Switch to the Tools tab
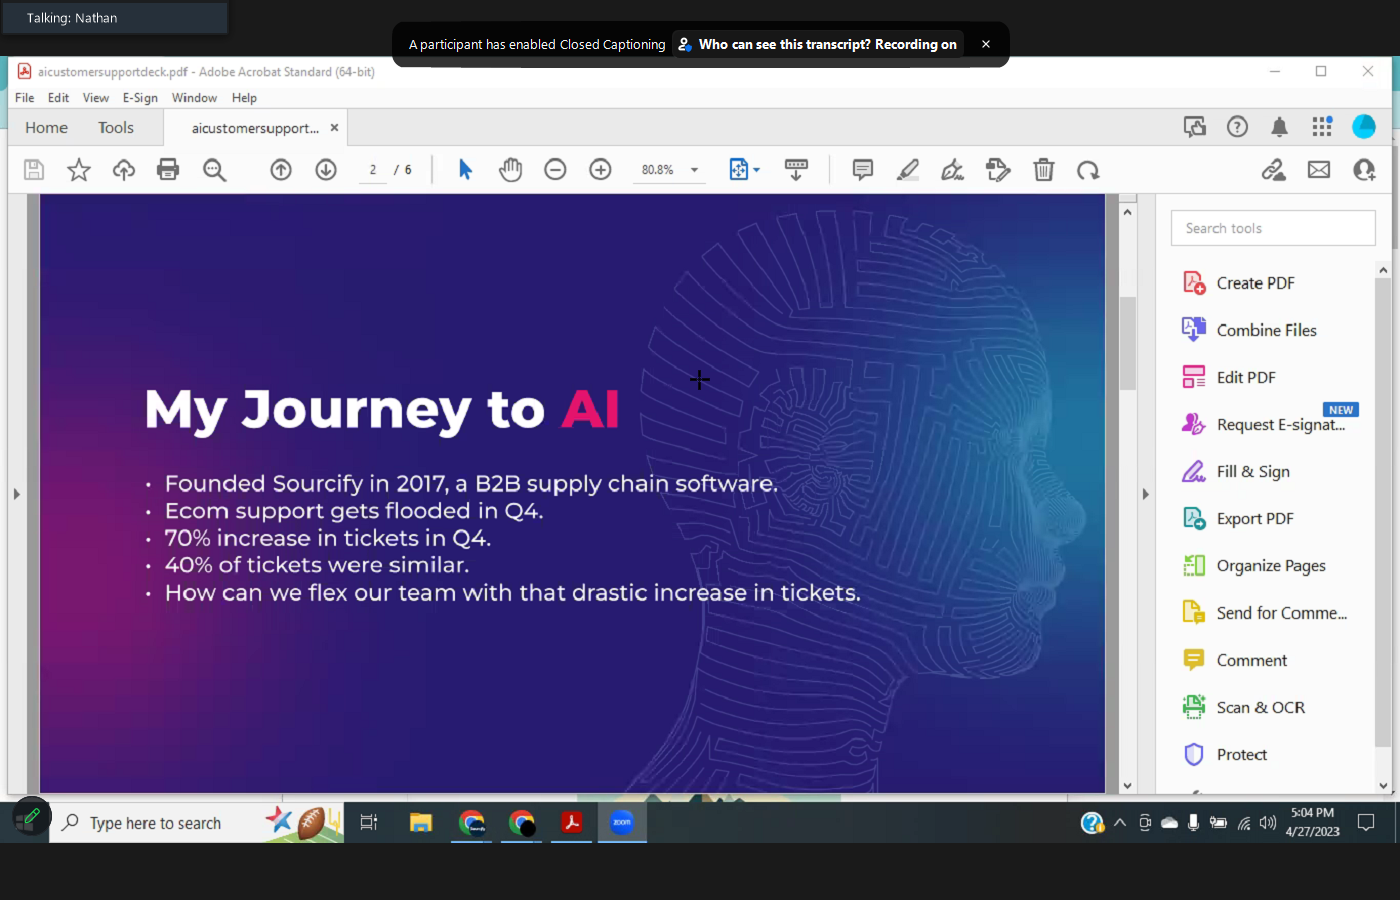Screen dimensions: 1400x900 point(115,128)
